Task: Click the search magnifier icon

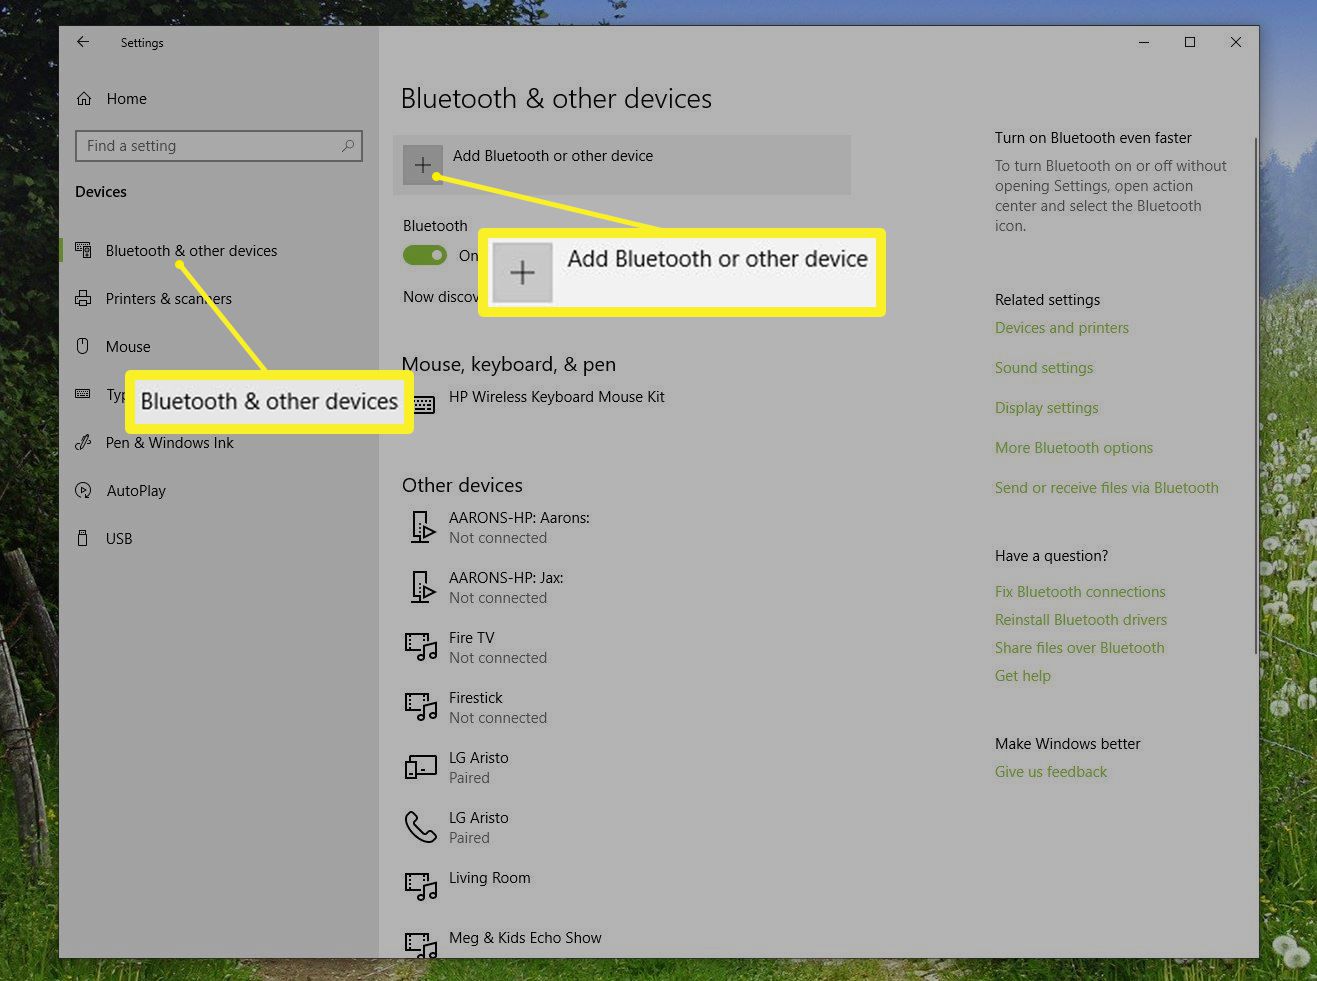Action: pyautogui.click(x=348, y=146)
